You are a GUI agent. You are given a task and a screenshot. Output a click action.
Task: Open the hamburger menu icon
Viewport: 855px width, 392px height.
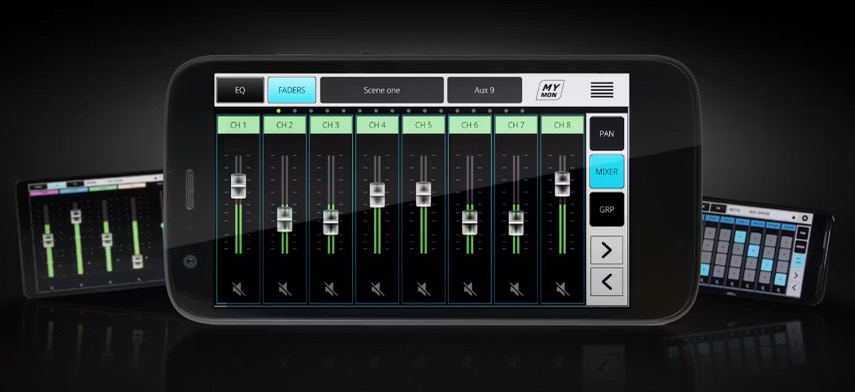[602, 90]
